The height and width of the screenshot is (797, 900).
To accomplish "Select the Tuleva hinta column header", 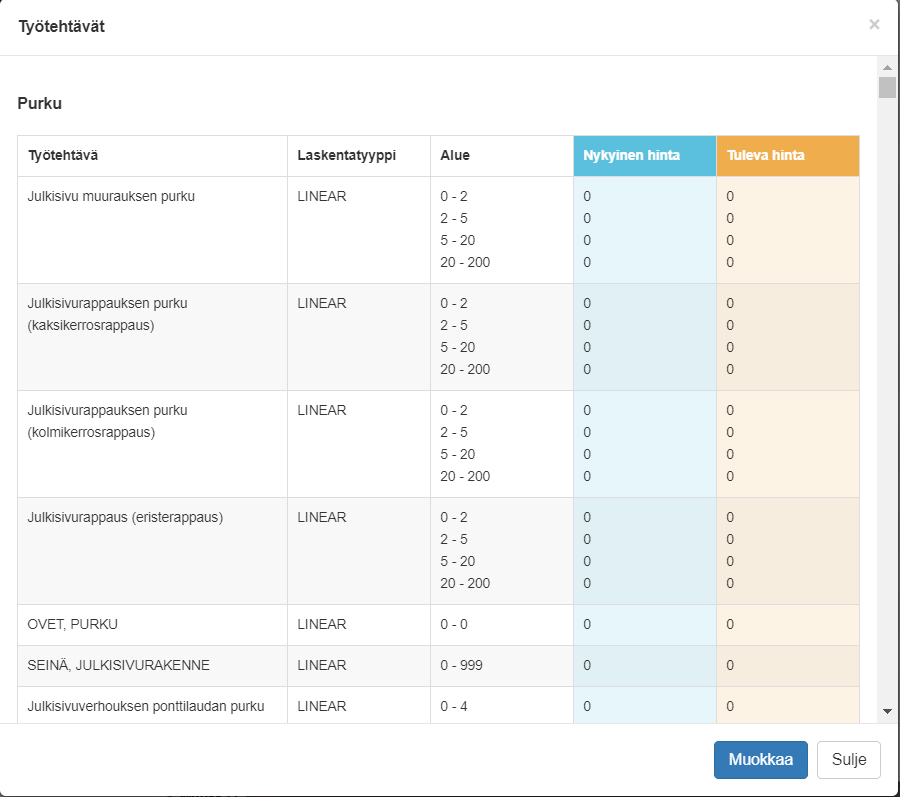I will [787, 156].
